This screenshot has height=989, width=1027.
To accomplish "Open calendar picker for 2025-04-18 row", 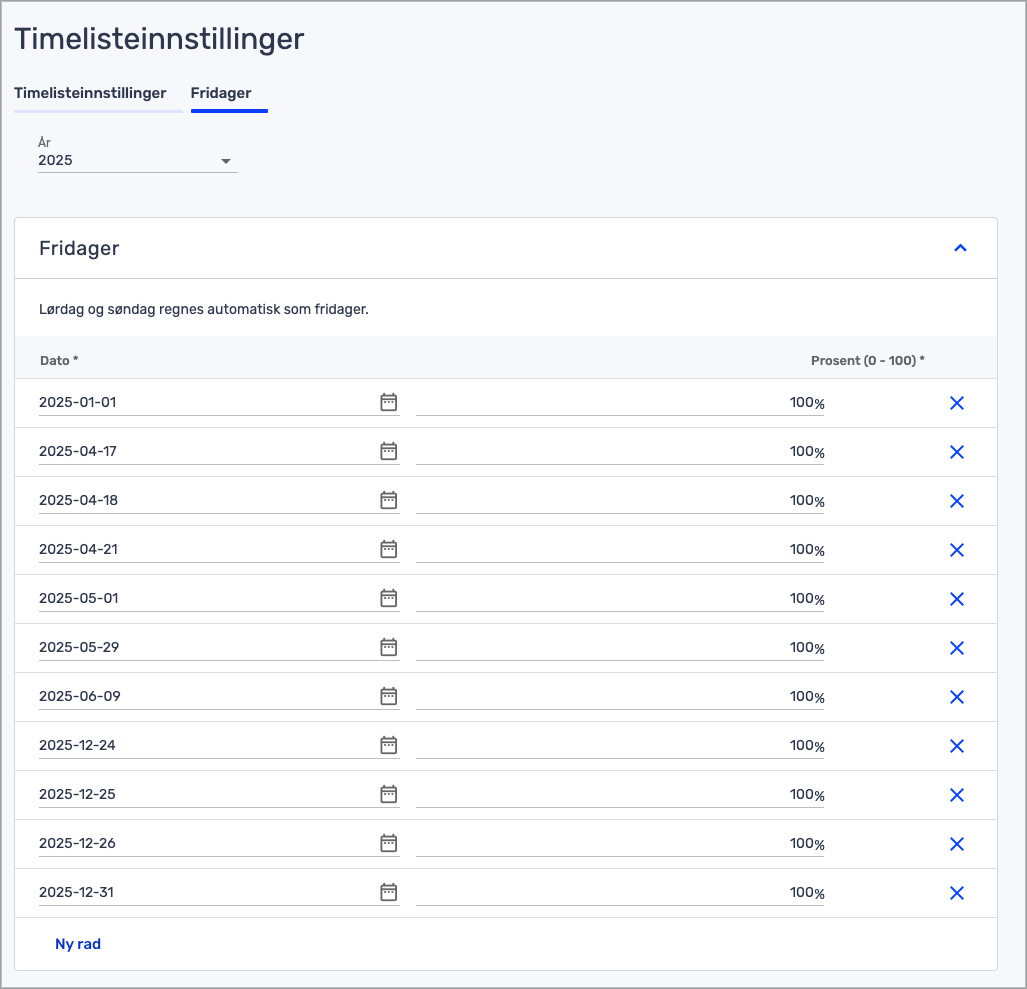I will (389, 500).
